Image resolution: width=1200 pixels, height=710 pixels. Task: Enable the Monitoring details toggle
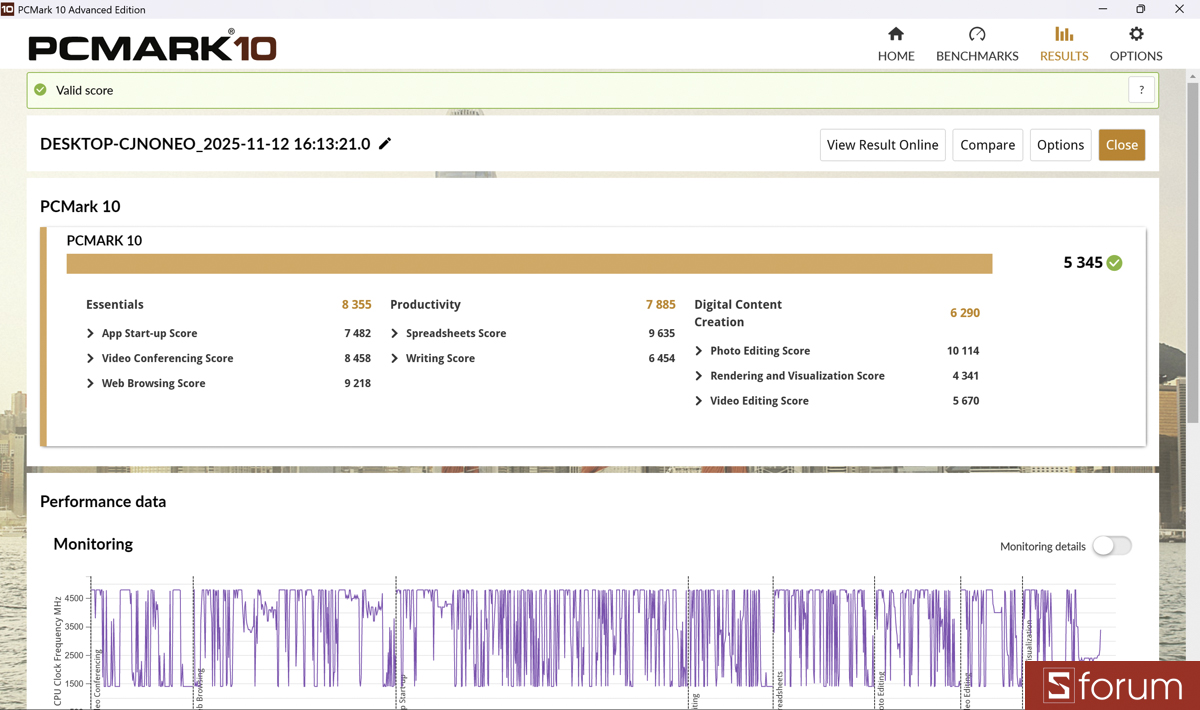tap(1111, 546)
